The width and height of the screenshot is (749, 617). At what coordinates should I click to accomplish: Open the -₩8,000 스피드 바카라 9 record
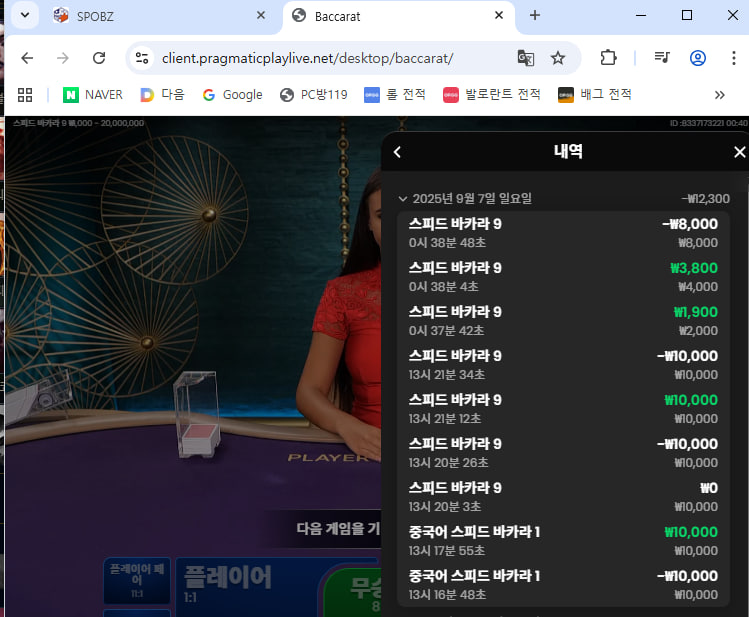(x=563, y=232)
